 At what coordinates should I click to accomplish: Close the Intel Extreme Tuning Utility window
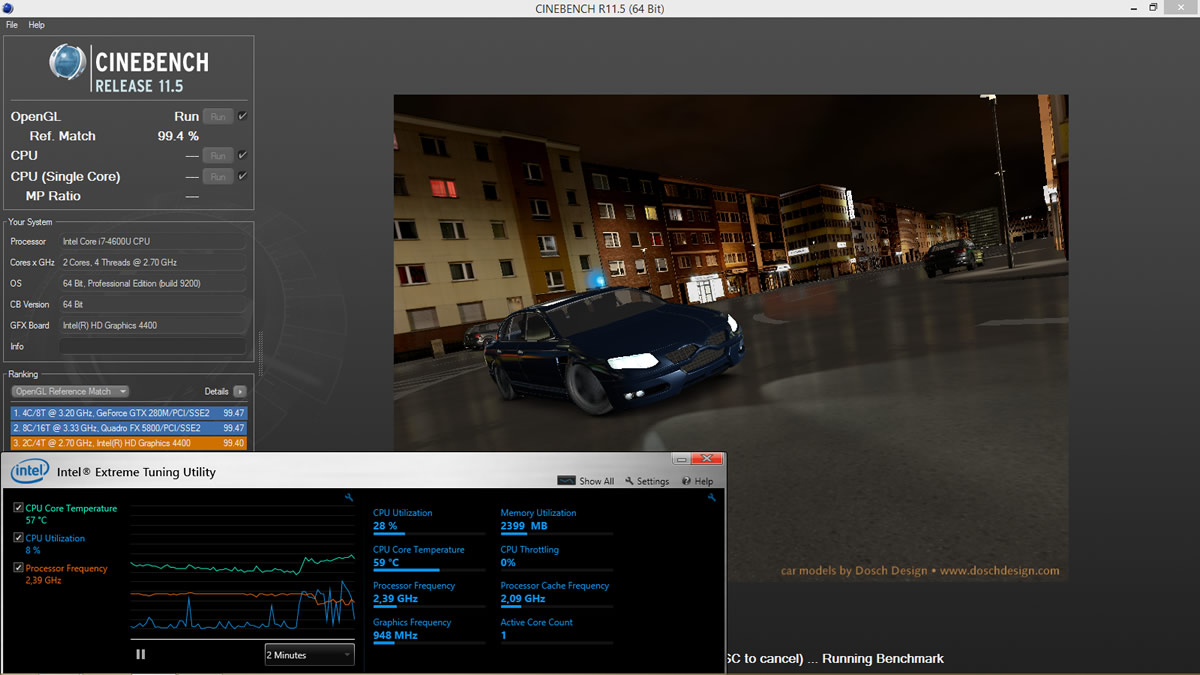707,459
